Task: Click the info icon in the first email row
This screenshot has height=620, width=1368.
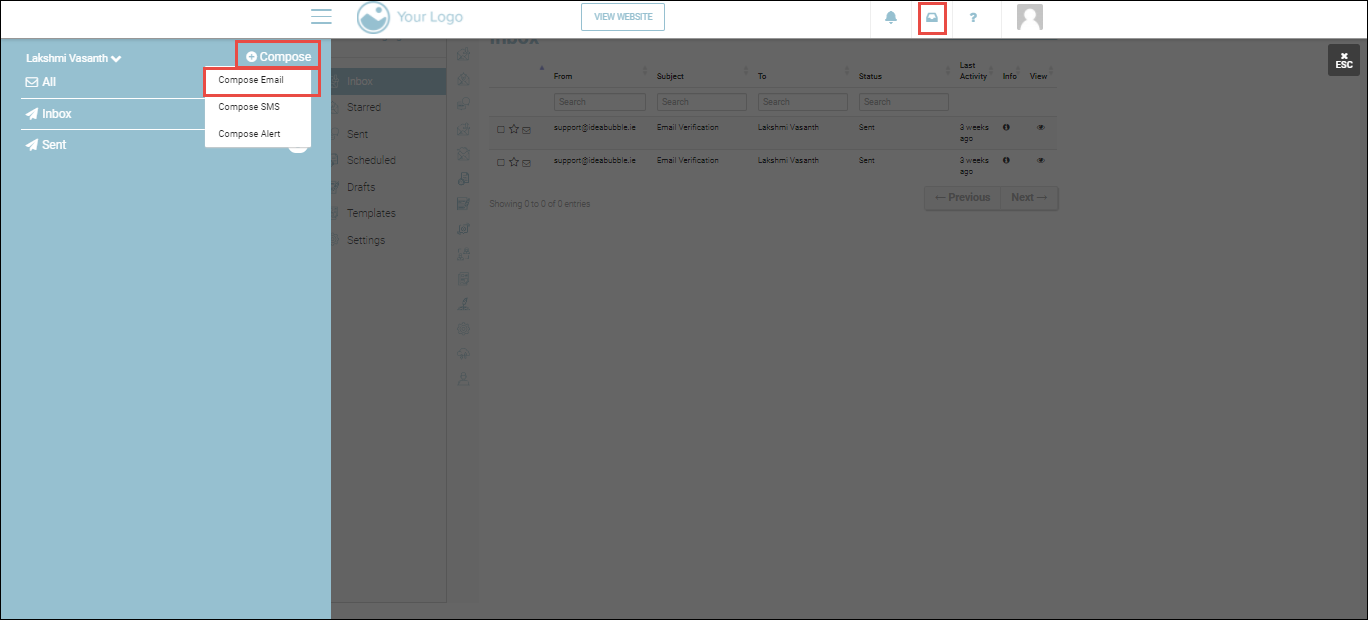Action: (x=1006, y=128)
